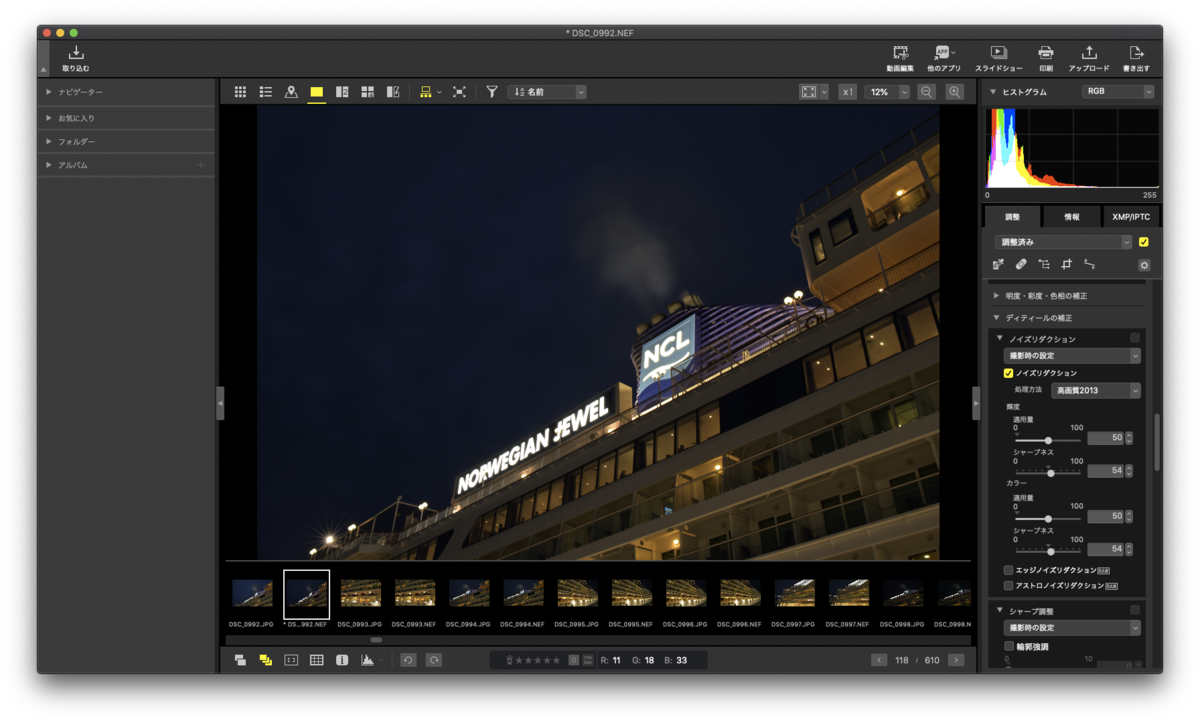Toggle the ノイズリダクション checkbox
This screenshot has width=1200, height=723.
[1006, 372]
